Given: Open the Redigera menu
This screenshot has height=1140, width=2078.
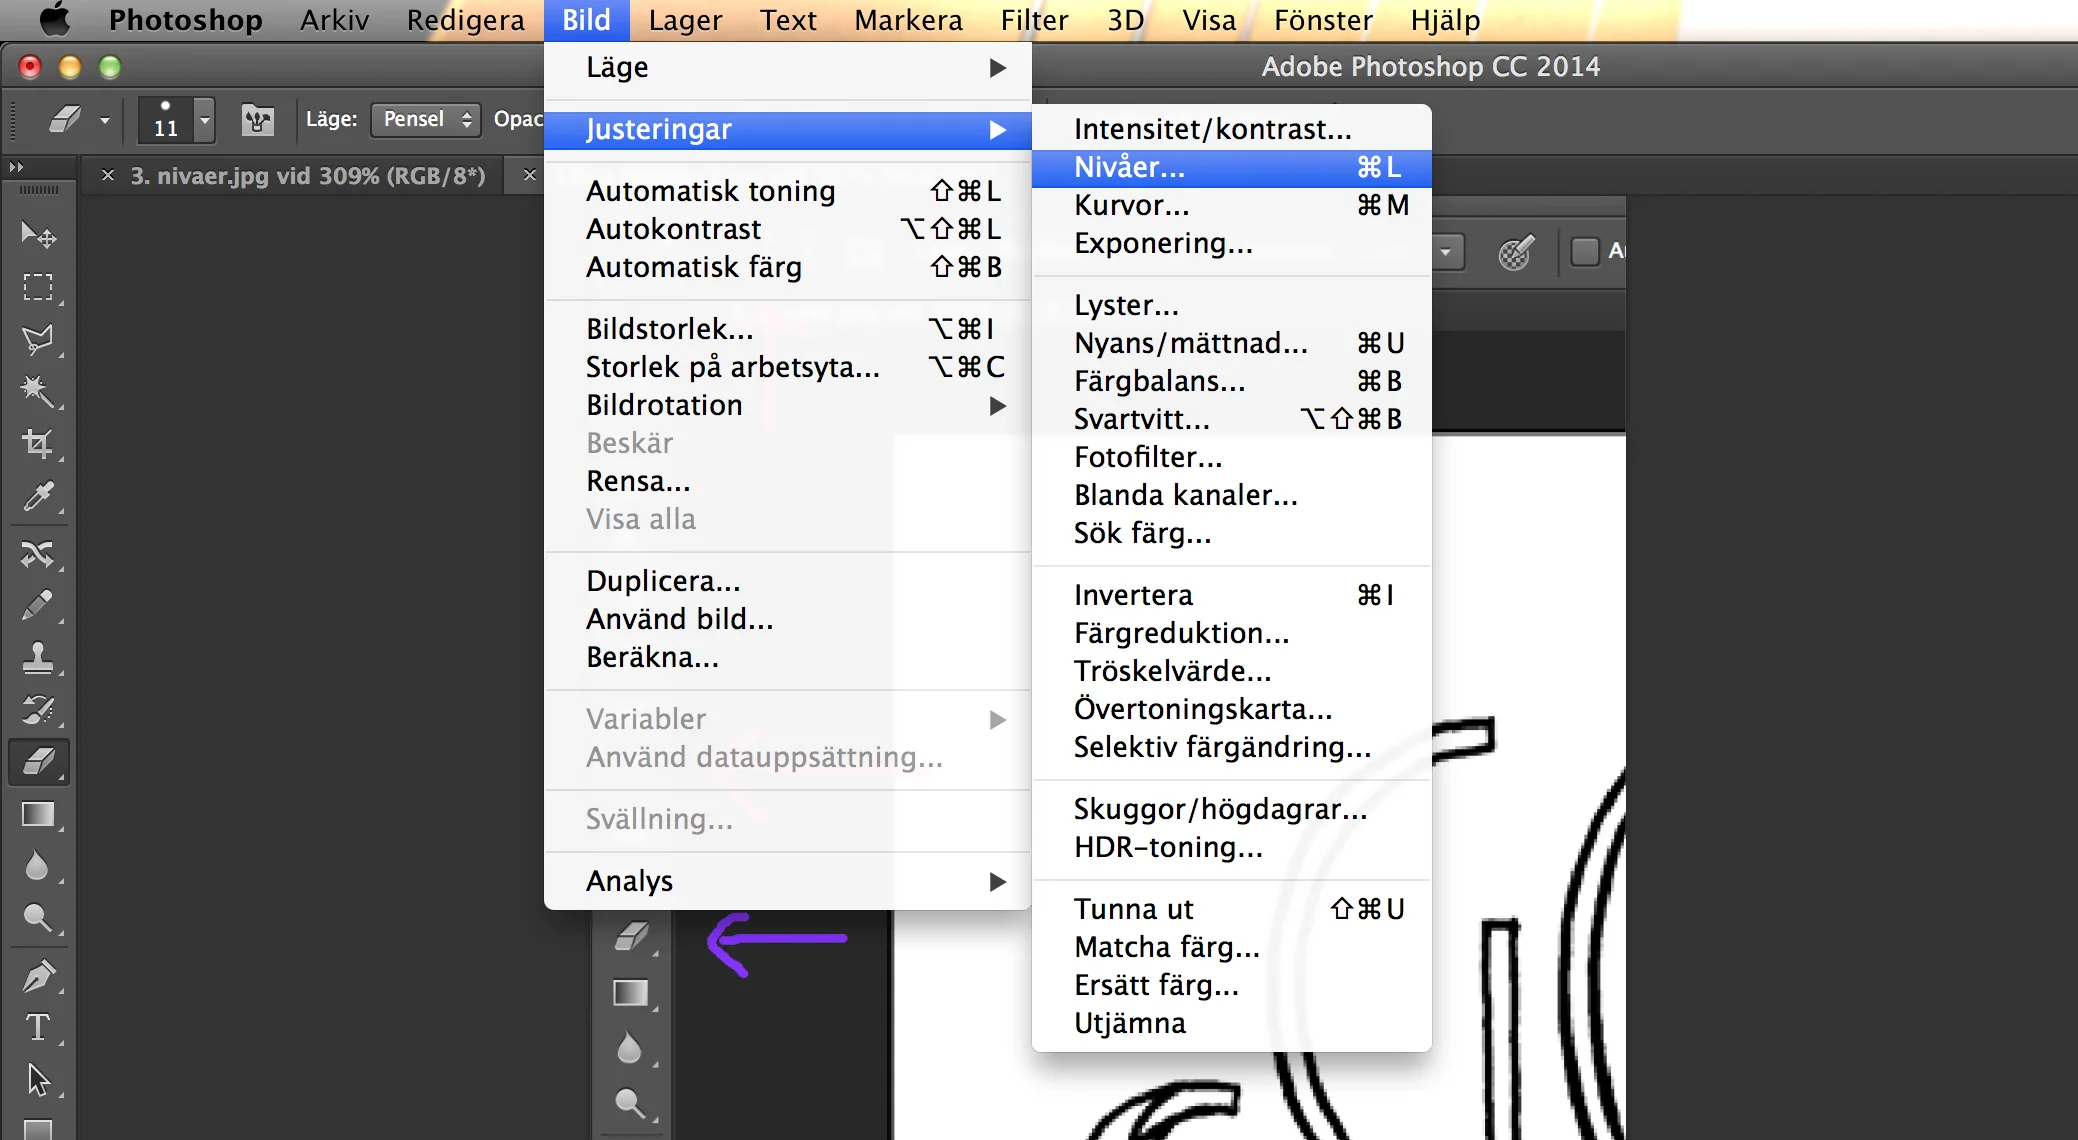Looking at the screenshot, I should point(465,20).
